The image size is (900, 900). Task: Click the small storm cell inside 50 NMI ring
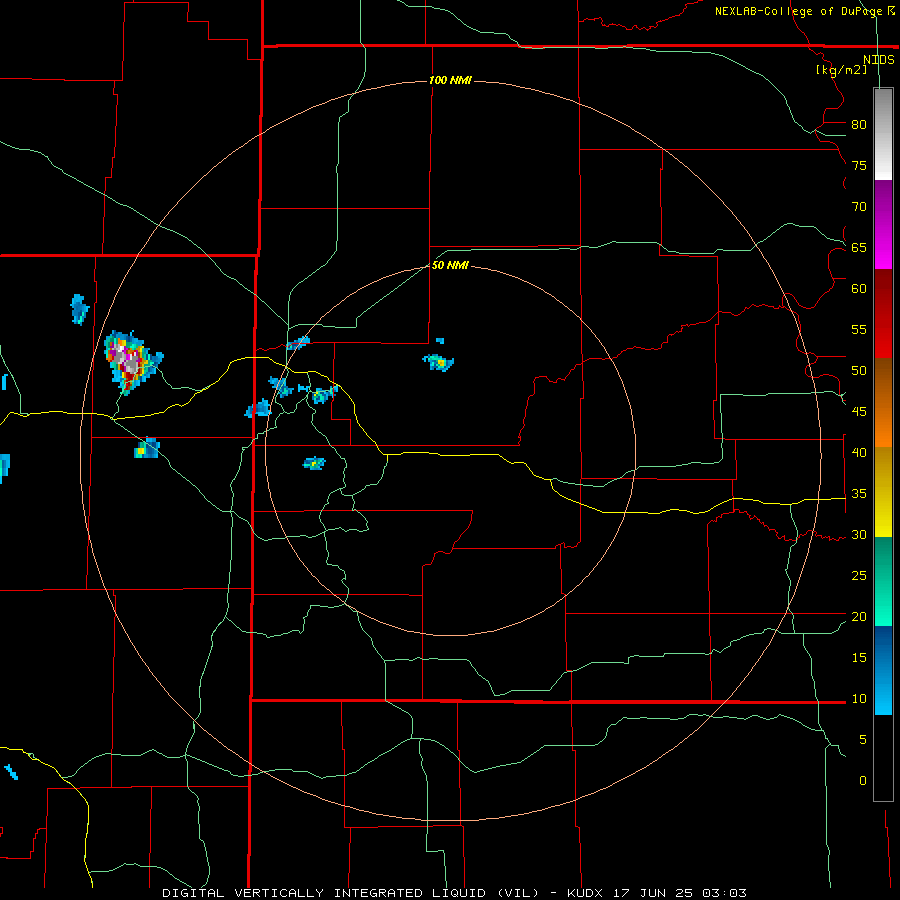click(x=439, y=362)
